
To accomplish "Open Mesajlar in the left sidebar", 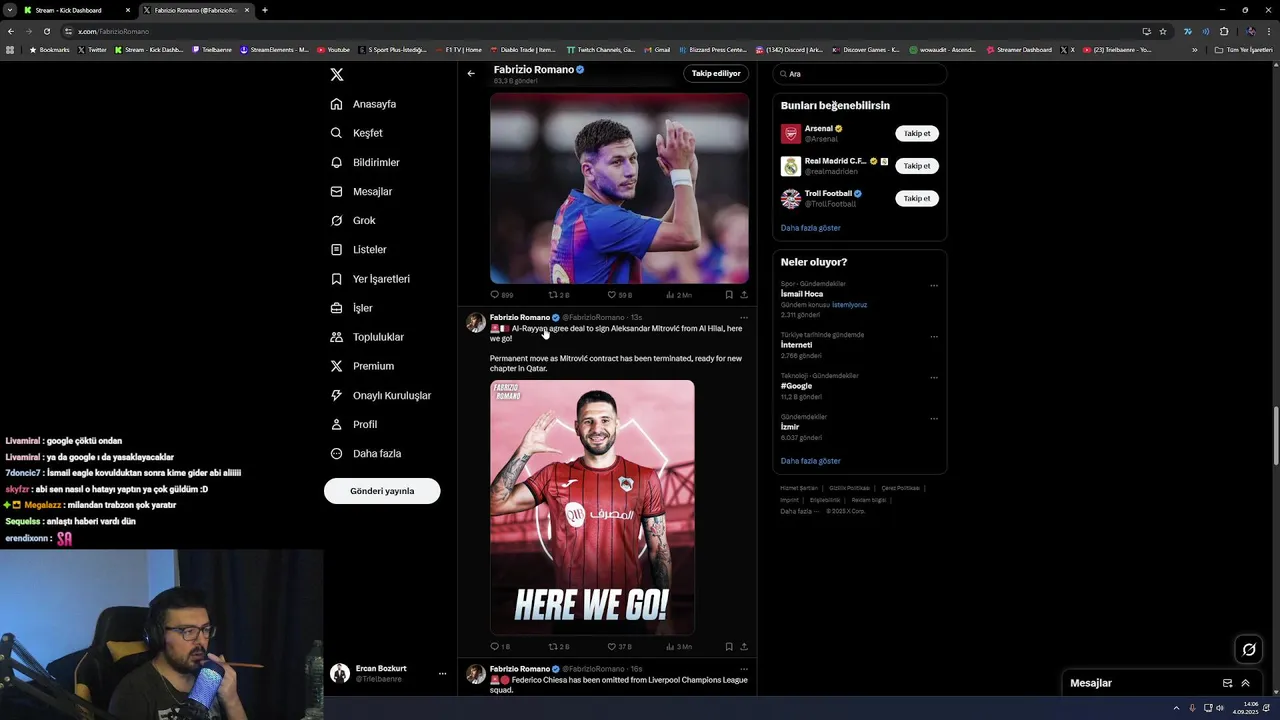I will [361, 191].
